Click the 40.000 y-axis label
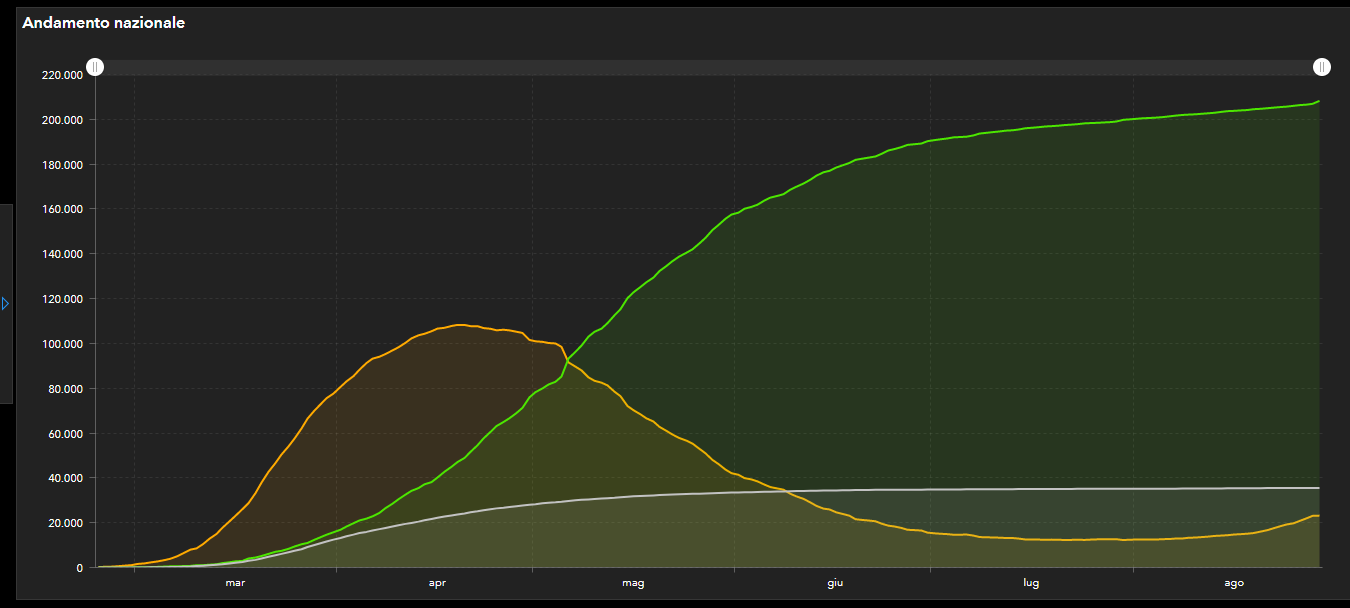1350x608 pixels. pyautogui.click(x=65, y=478)
